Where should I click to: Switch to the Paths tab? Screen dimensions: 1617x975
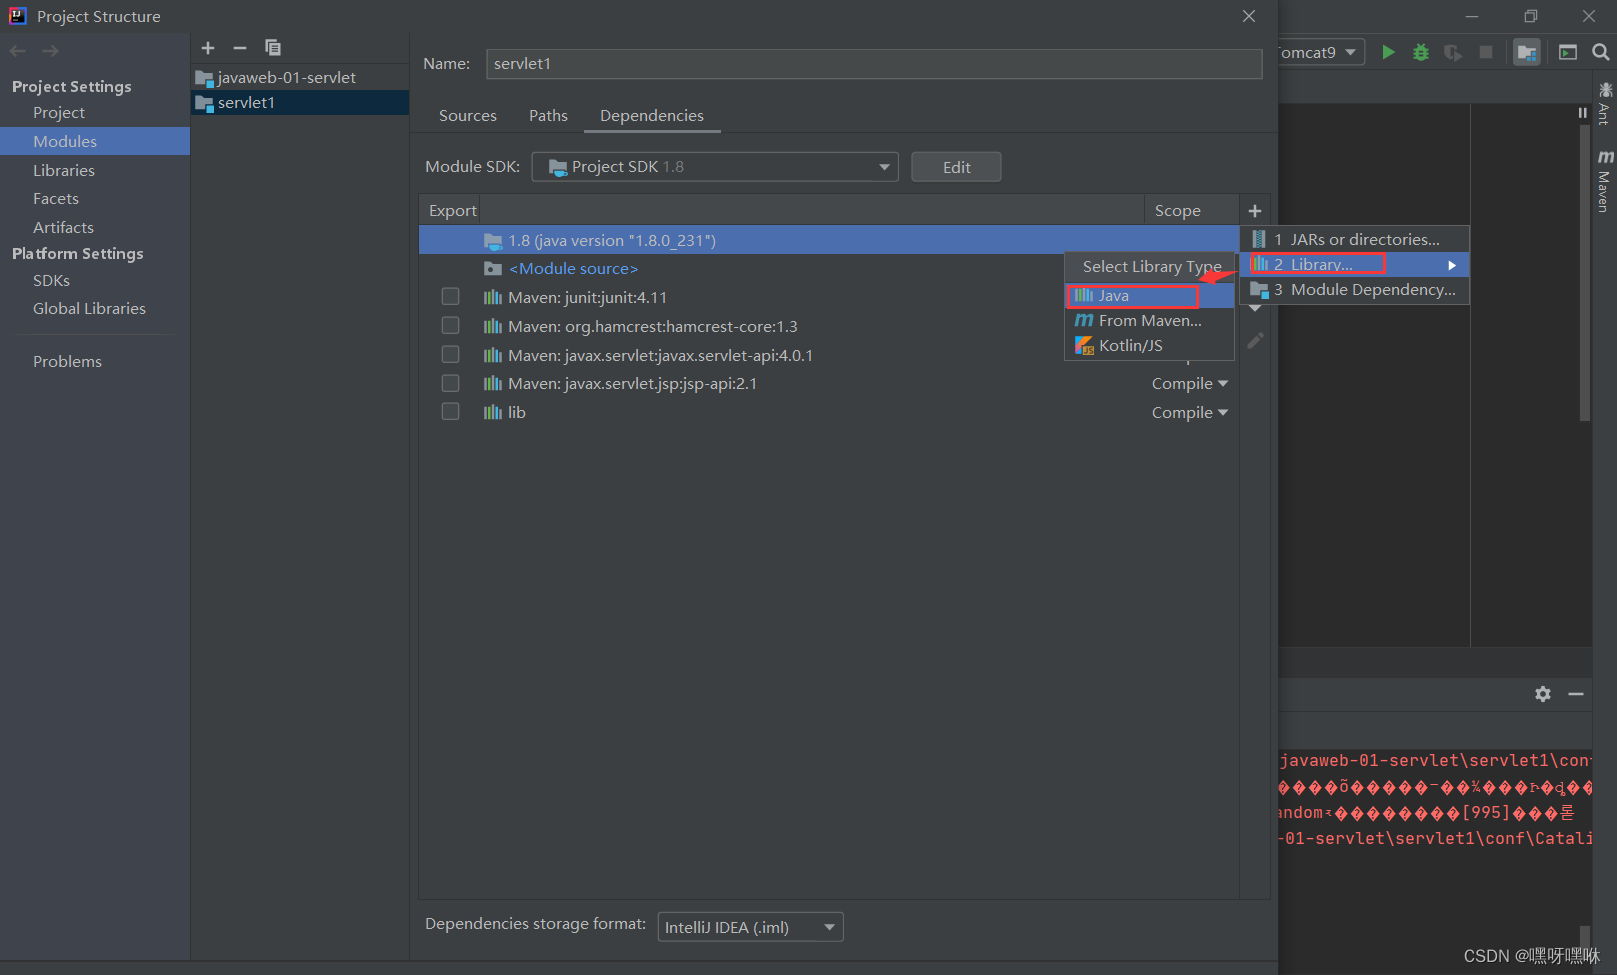[548, 116]
